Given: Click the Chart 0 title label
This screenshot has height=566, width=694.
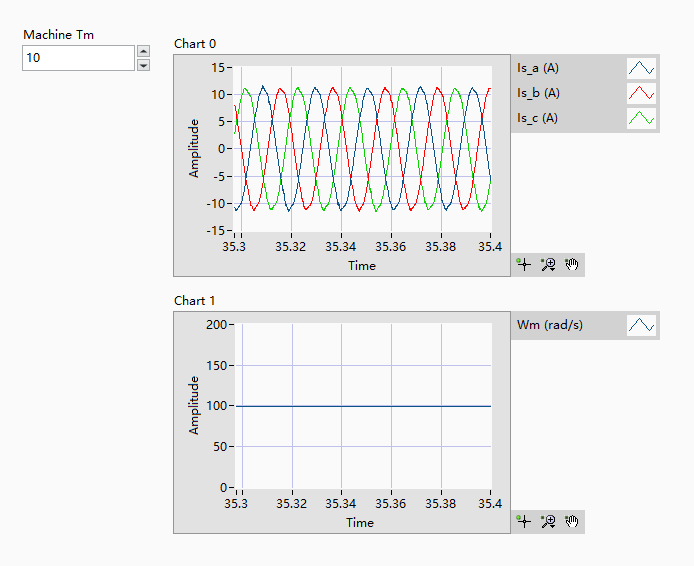Looking at the screenshot, I should (x=195, y=44).
